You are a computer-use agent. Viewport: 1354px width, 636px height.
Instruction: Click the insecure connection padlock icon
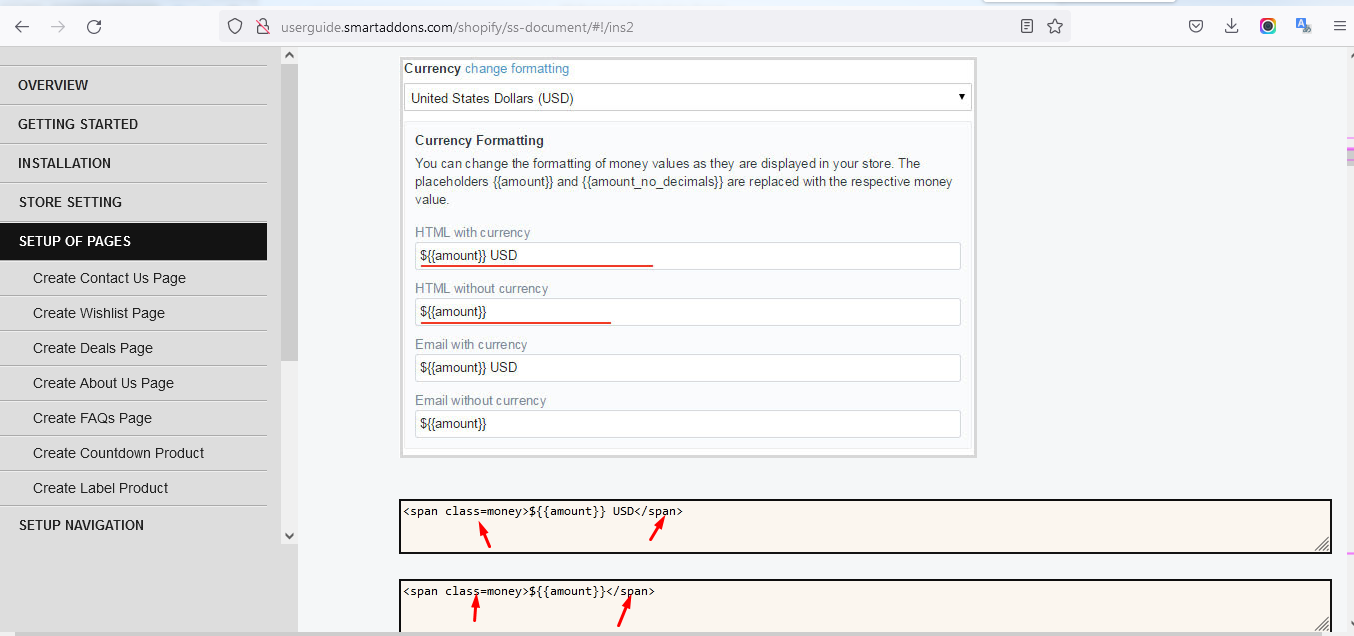pos(262,27)
